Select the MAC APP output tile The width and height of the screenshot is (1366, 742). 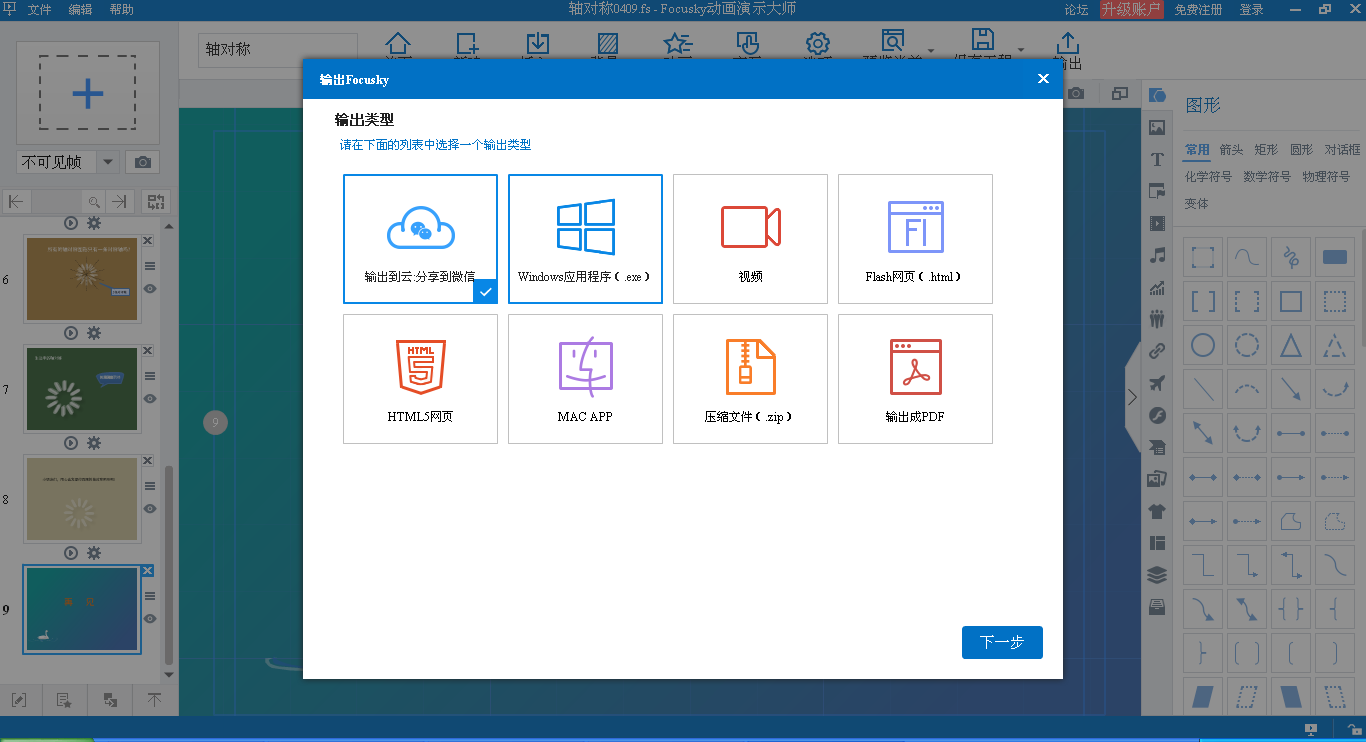tap(585, 379)
